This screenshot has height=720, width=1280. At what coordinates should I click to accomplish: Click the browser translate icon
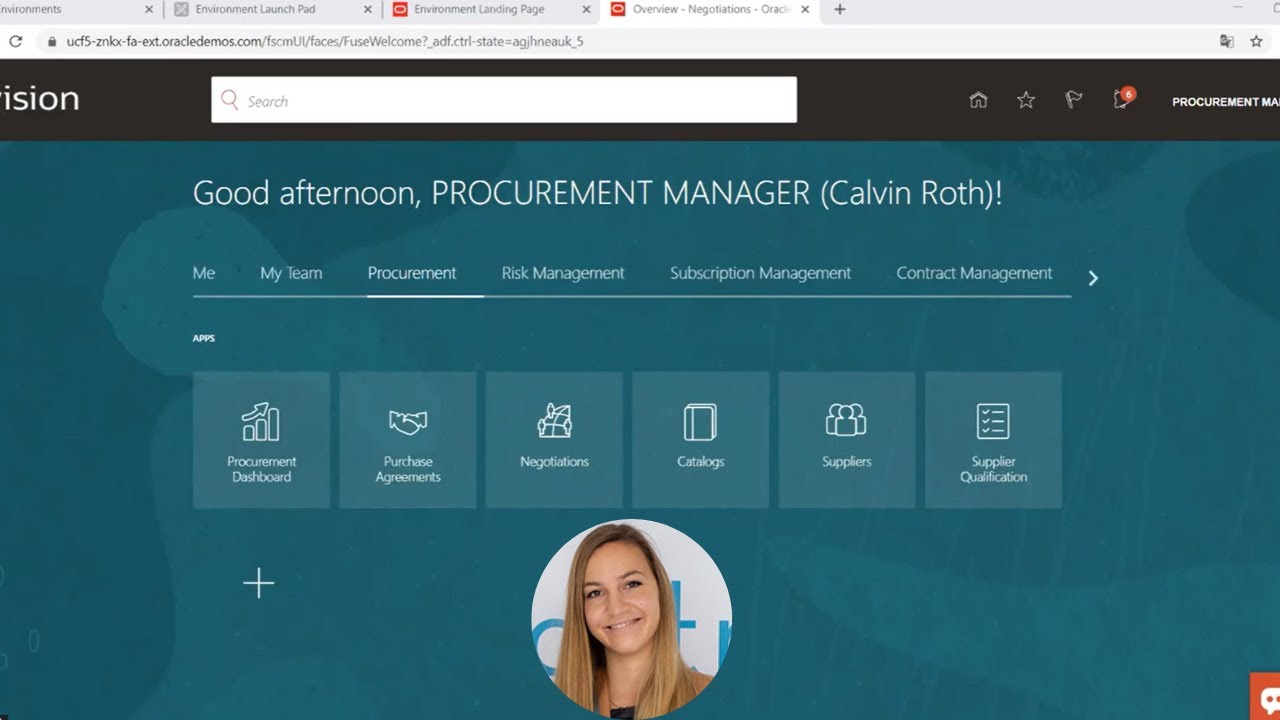point(1226,41)
